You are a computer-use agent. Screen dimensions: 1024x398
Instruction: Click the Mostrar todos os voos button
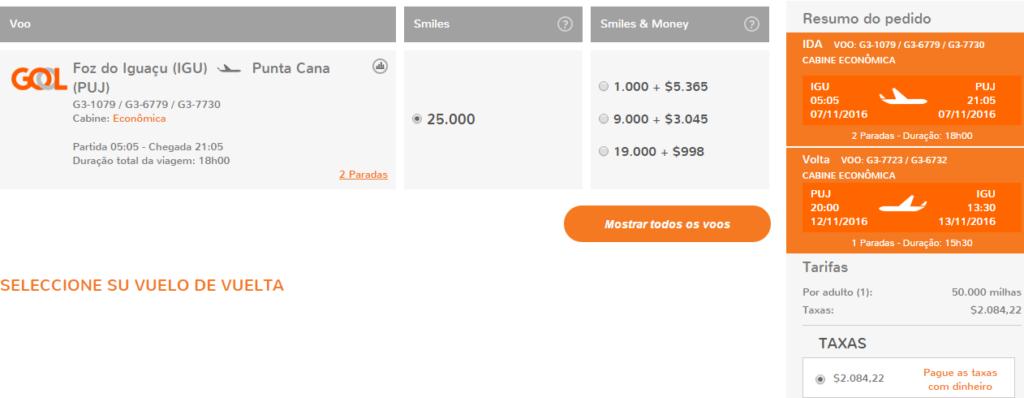click(x=667, y=224)
